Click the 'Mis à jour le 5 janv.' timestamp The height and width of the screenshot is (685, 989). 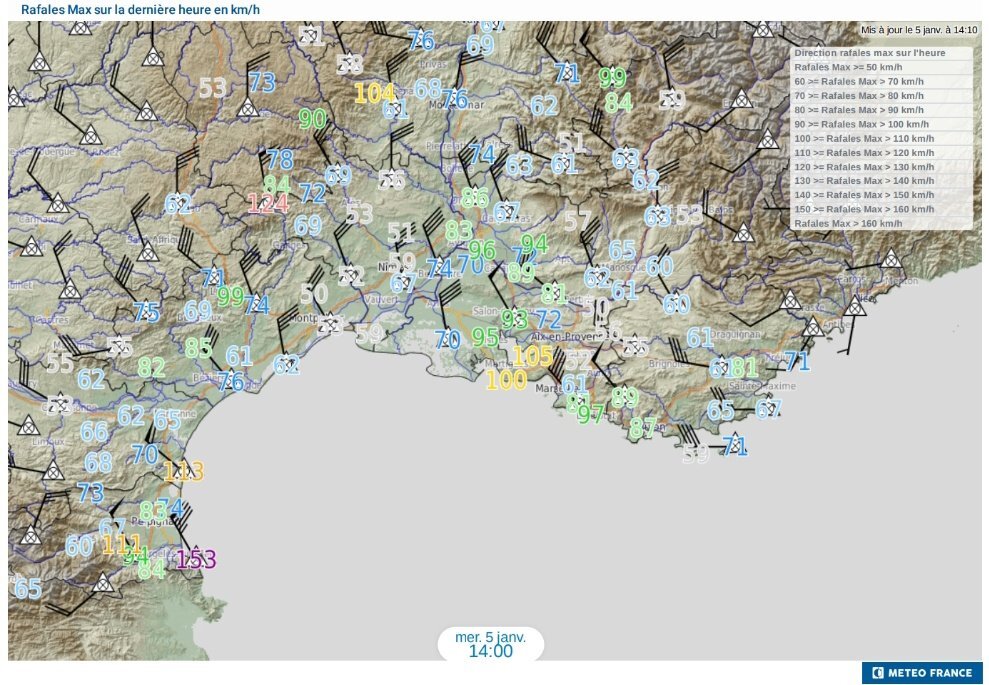point(918,30)
